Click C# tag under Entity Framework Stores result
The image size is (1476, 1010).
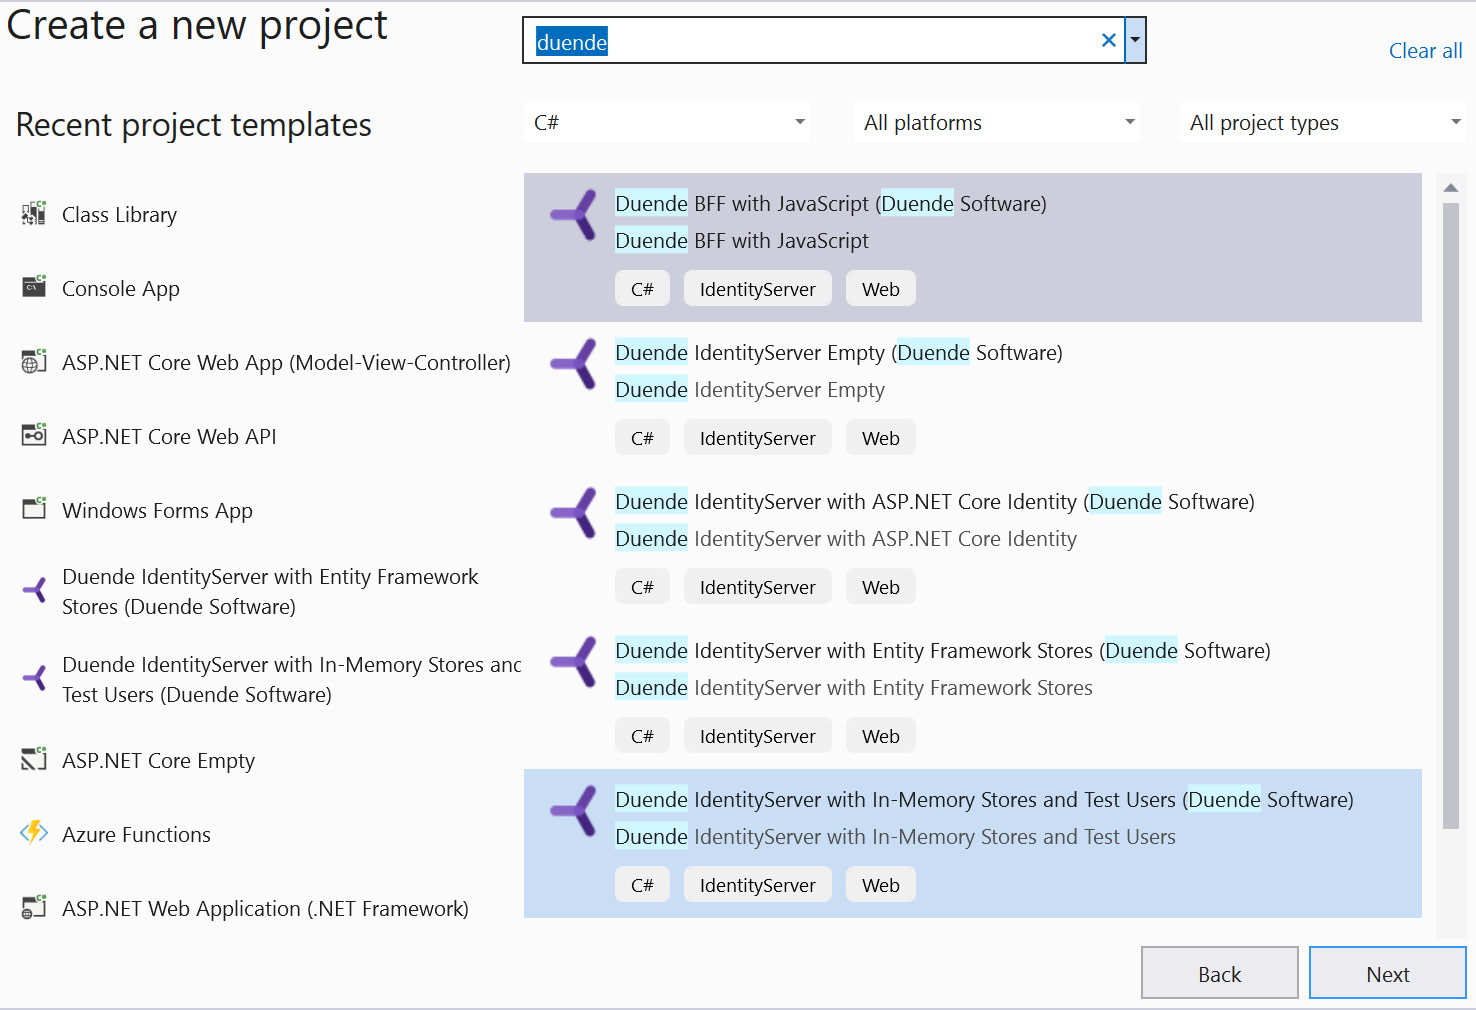[642, 736]
